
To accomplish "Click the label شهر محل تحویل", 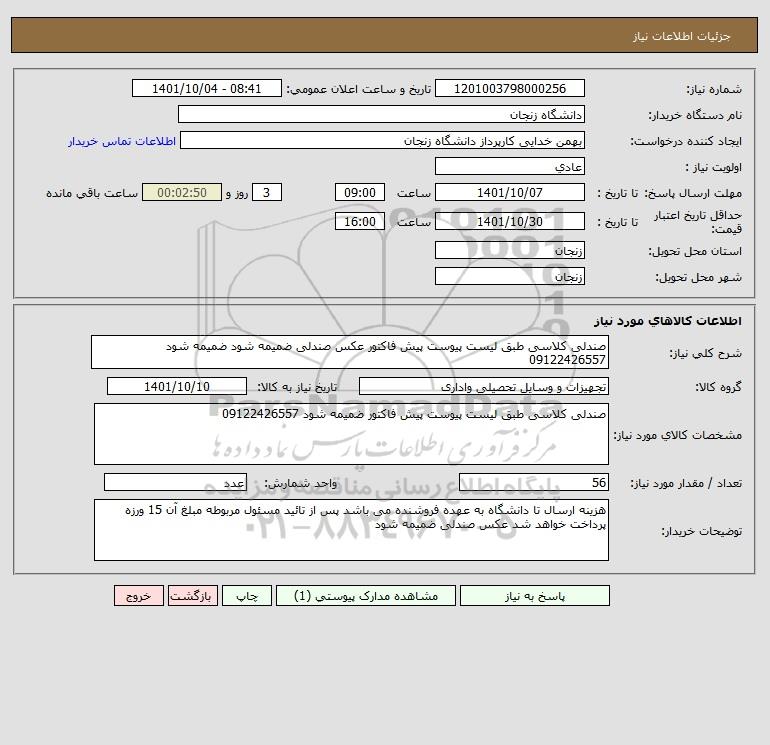I will [699, 277].
